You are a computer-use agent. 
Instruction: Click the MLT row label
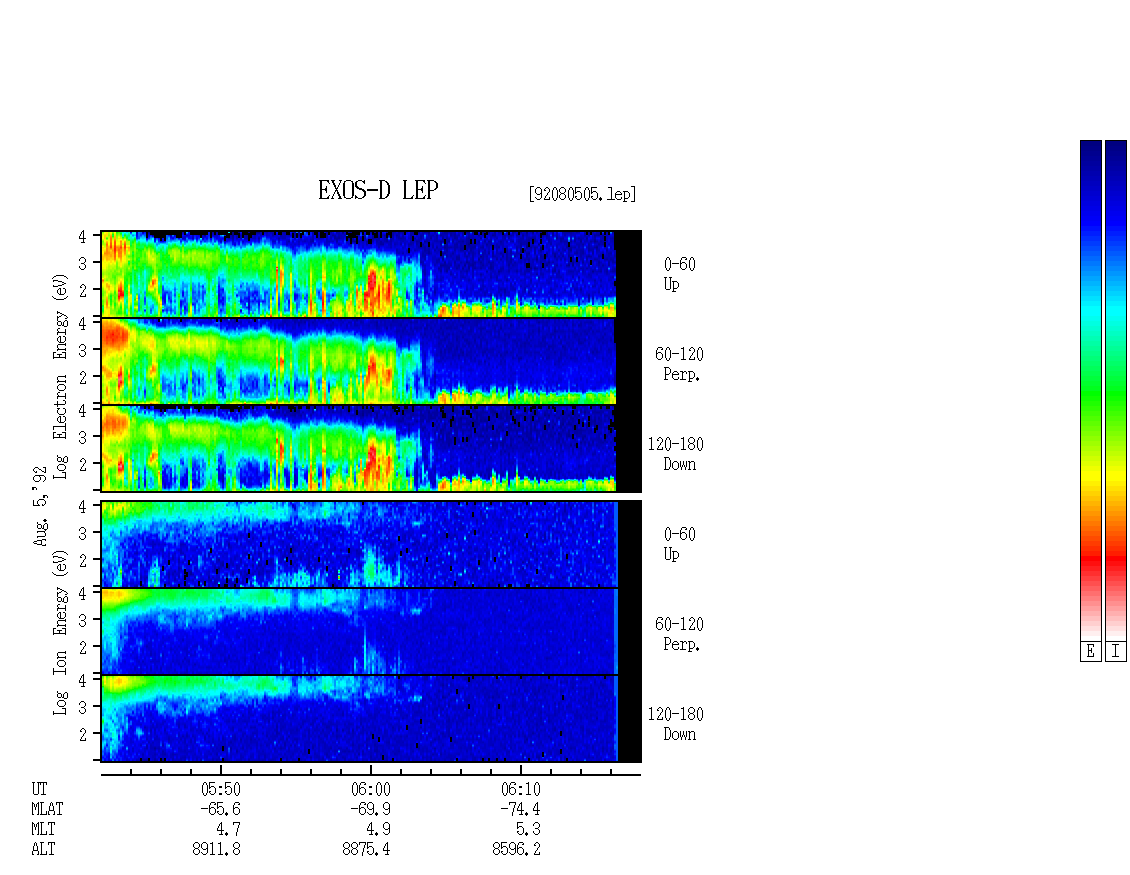pos(43,829)
